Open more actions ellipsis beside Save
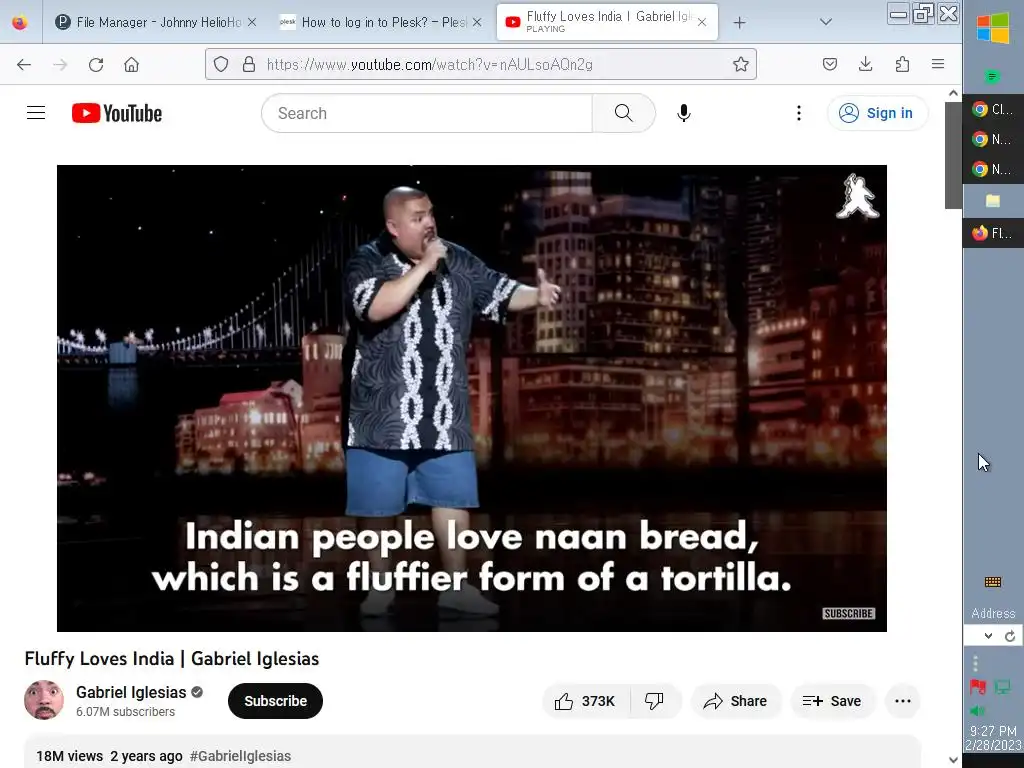The width and height of the screenshot is (1024, 768). [903, 701]
